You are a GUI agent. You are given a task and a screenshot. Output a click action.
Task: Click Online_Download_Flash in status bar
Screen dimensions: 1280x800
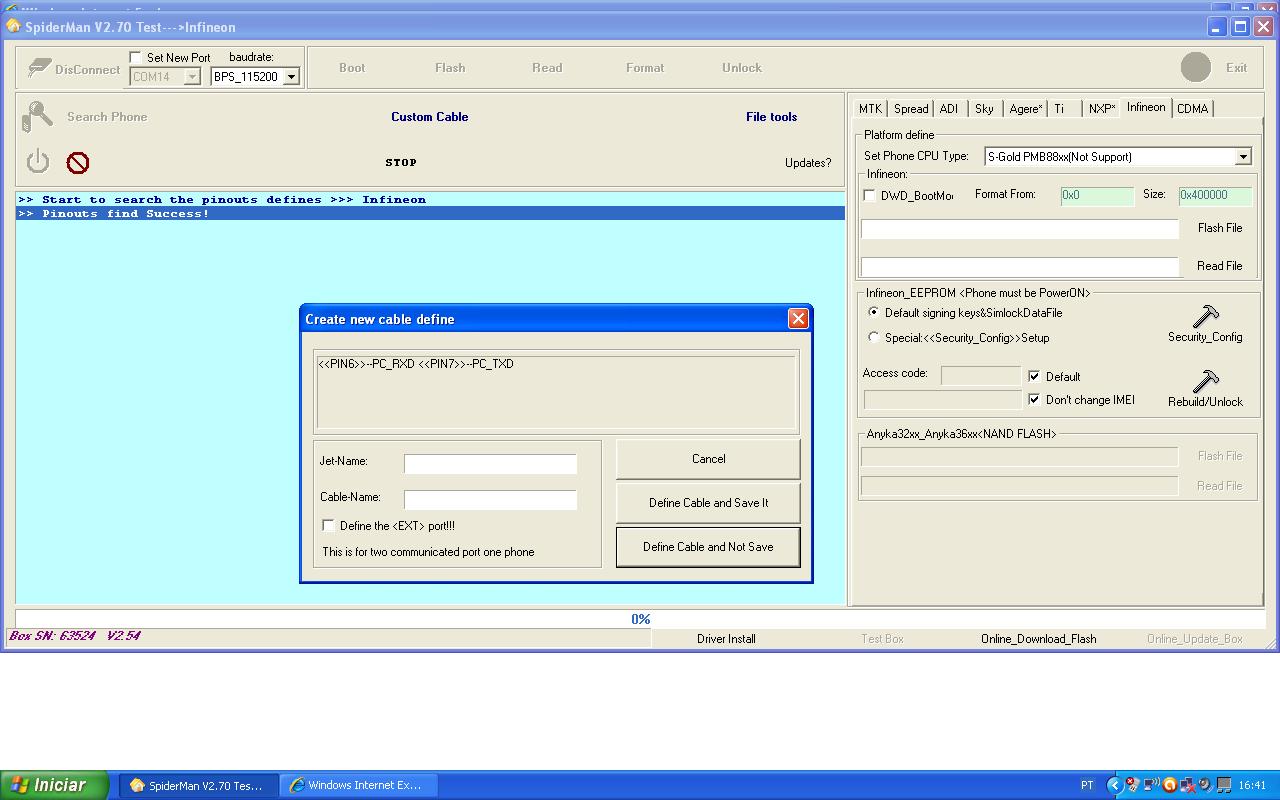coord(1038,639)
